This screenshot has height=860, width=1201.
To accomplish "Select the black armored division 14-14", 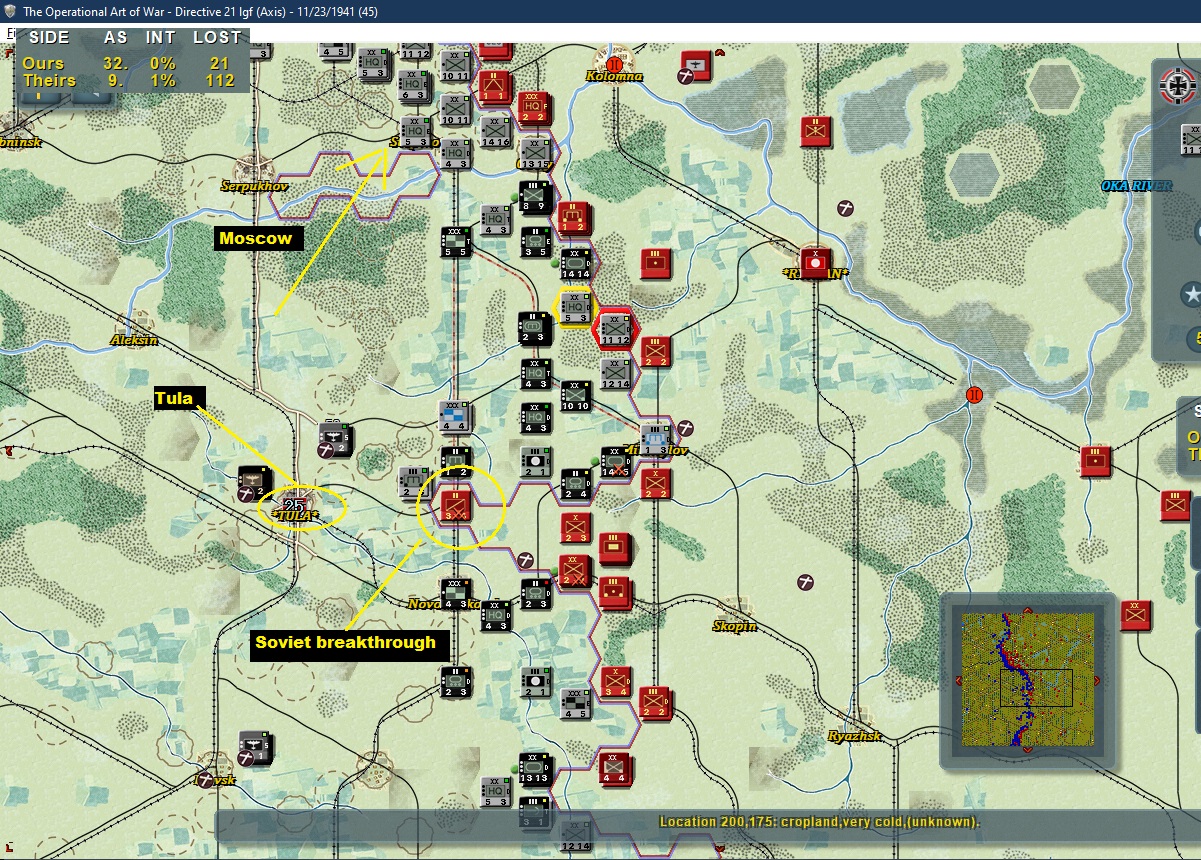I will (575, 263).
